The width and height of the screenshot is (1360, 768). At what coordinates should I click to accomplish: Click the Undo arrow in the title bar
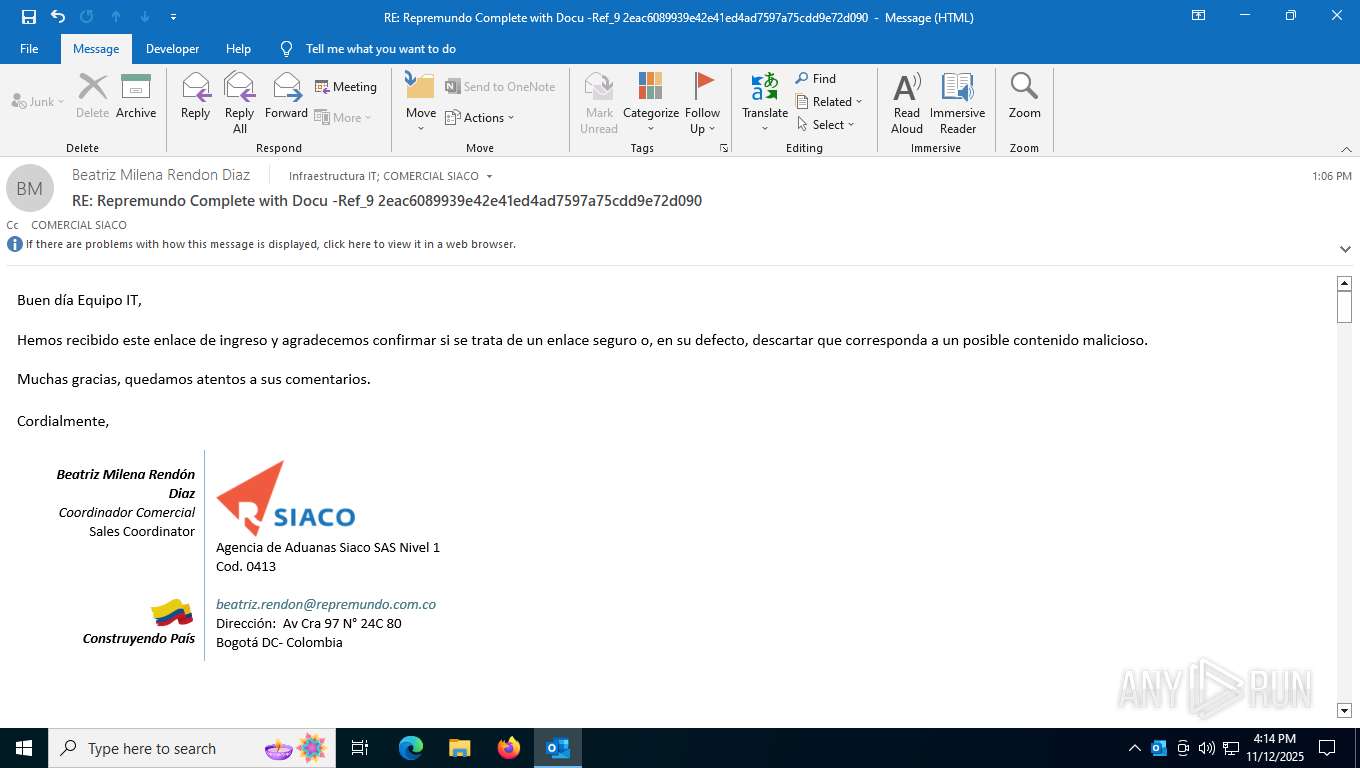tap(58, 17)
